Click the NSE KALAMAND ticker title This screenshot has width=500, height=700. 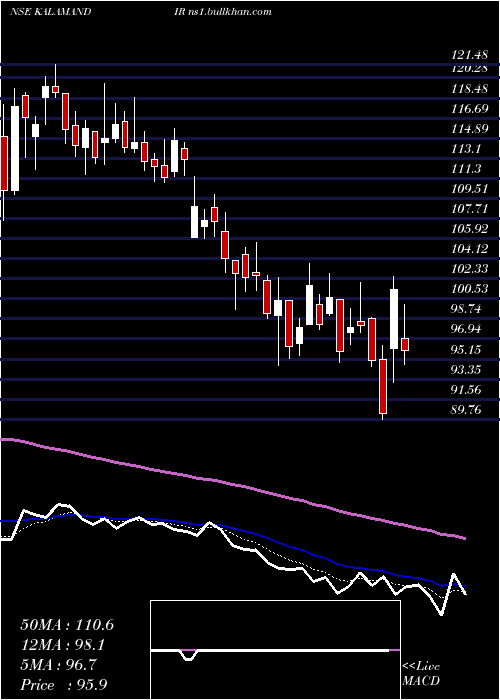click(50, 12)
